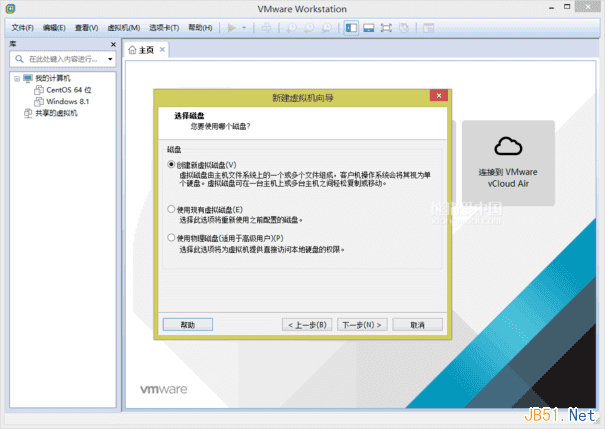Click the < 上一步(B) button

click(x=307, y=325)
